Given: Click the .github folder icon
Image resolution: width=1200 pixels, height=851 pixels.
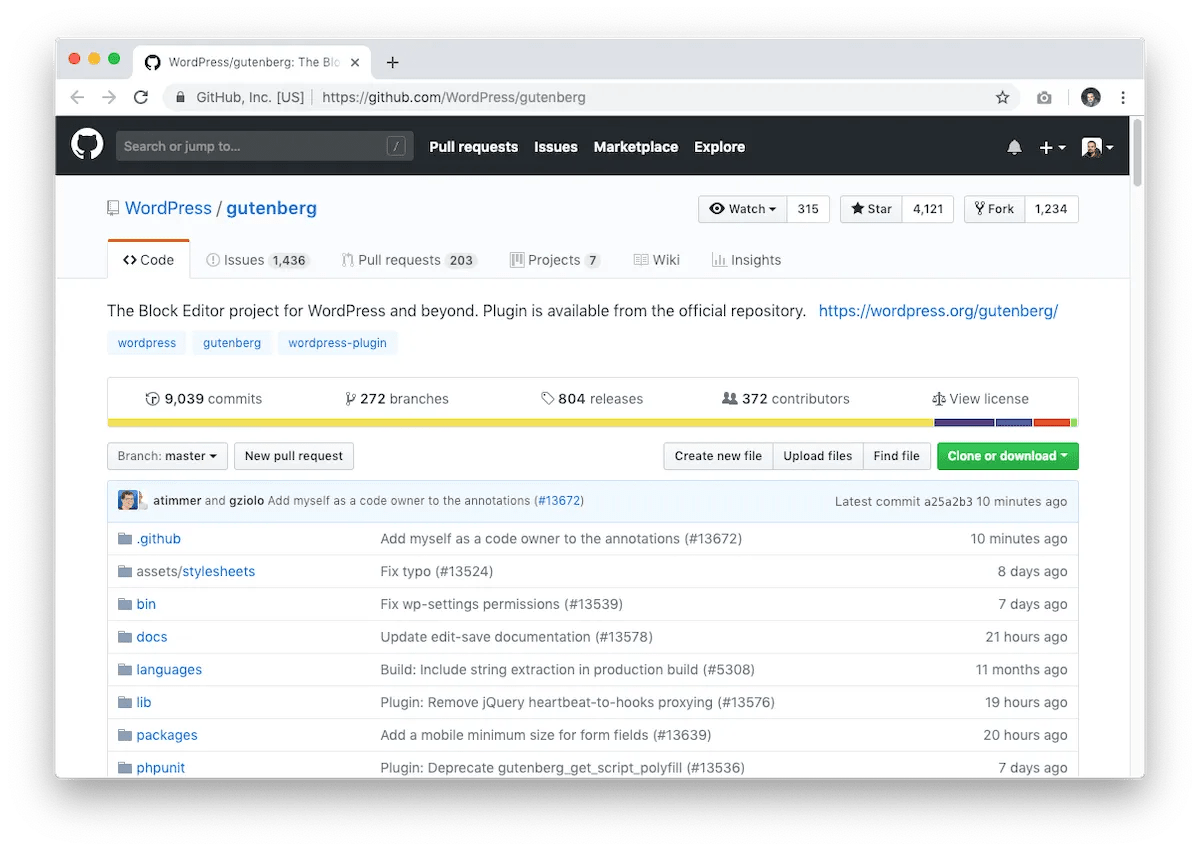Looking at the screenshot, I should pos(125,538).
